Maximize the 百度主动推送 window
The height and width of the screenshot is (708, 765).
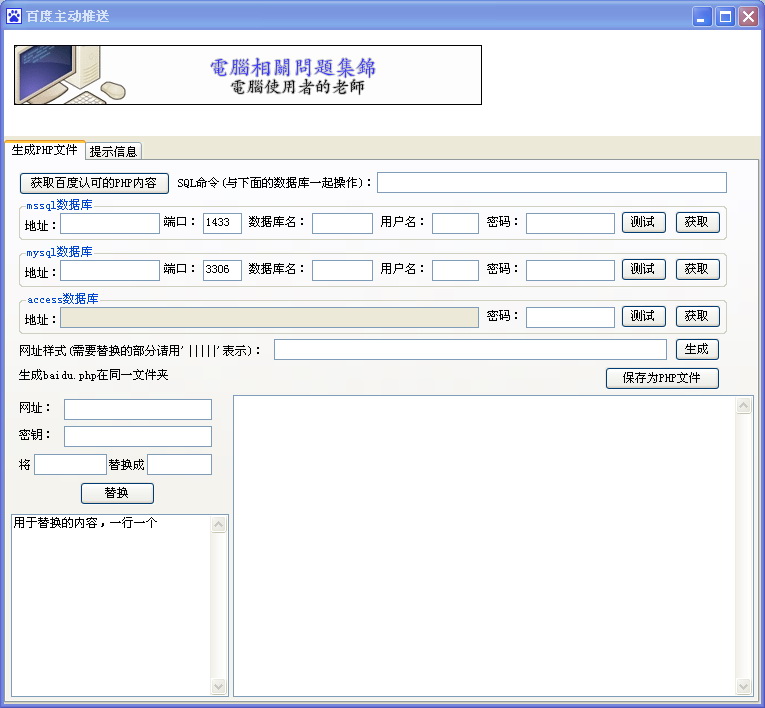pyautogui.click(x=725, y=17)
